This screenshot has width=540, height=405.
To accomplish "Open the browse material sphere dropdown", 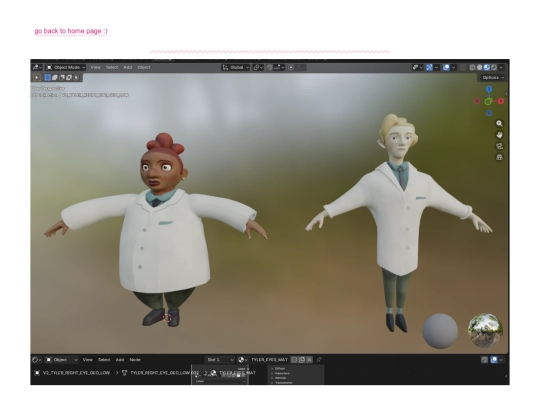I will coord(242,360).
